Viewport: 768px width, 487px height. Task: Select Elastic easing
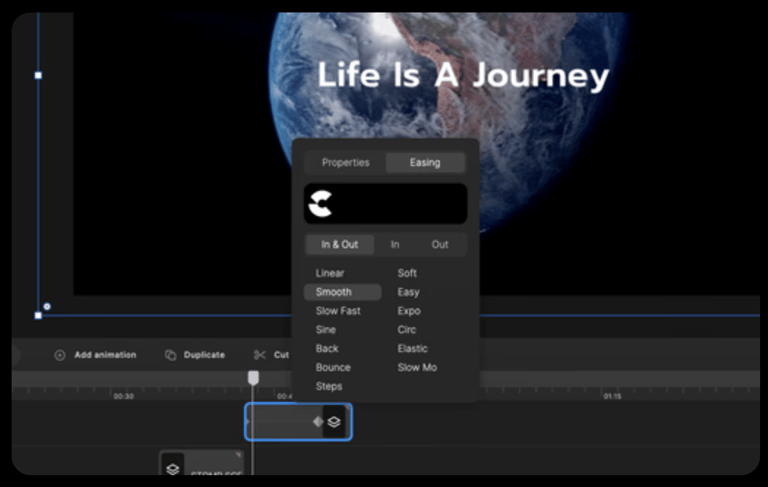[412, 349]
